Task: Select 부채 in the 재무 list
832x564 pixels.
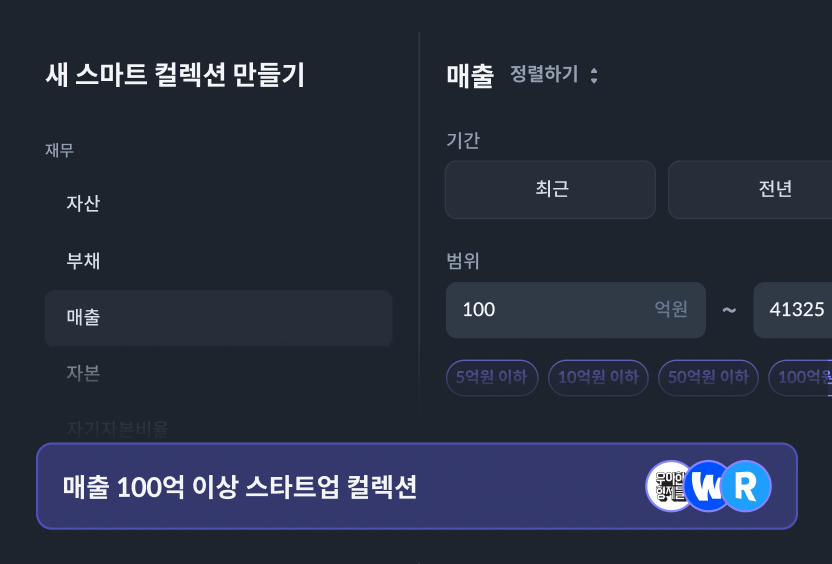Action: pyautogui.click(x=83, y=261)
